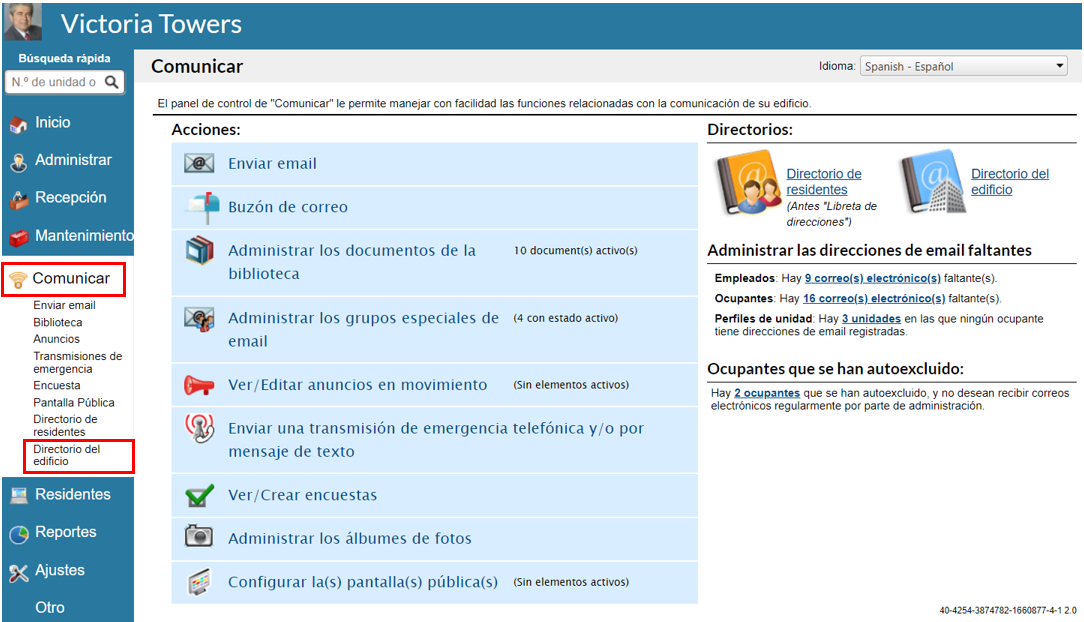Click the Inicio house icon
The image size is (1084, 622).
(x=19, y=124)
